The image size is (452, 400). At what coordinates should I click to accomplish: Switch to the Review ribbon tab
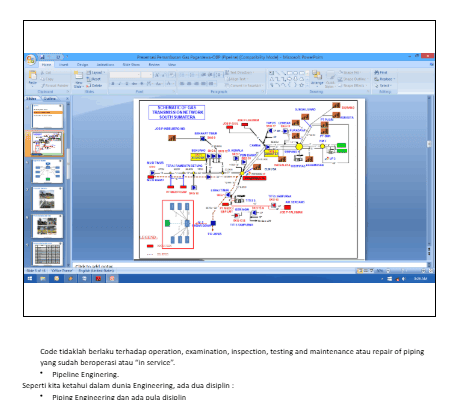click(x=154, y=64)
